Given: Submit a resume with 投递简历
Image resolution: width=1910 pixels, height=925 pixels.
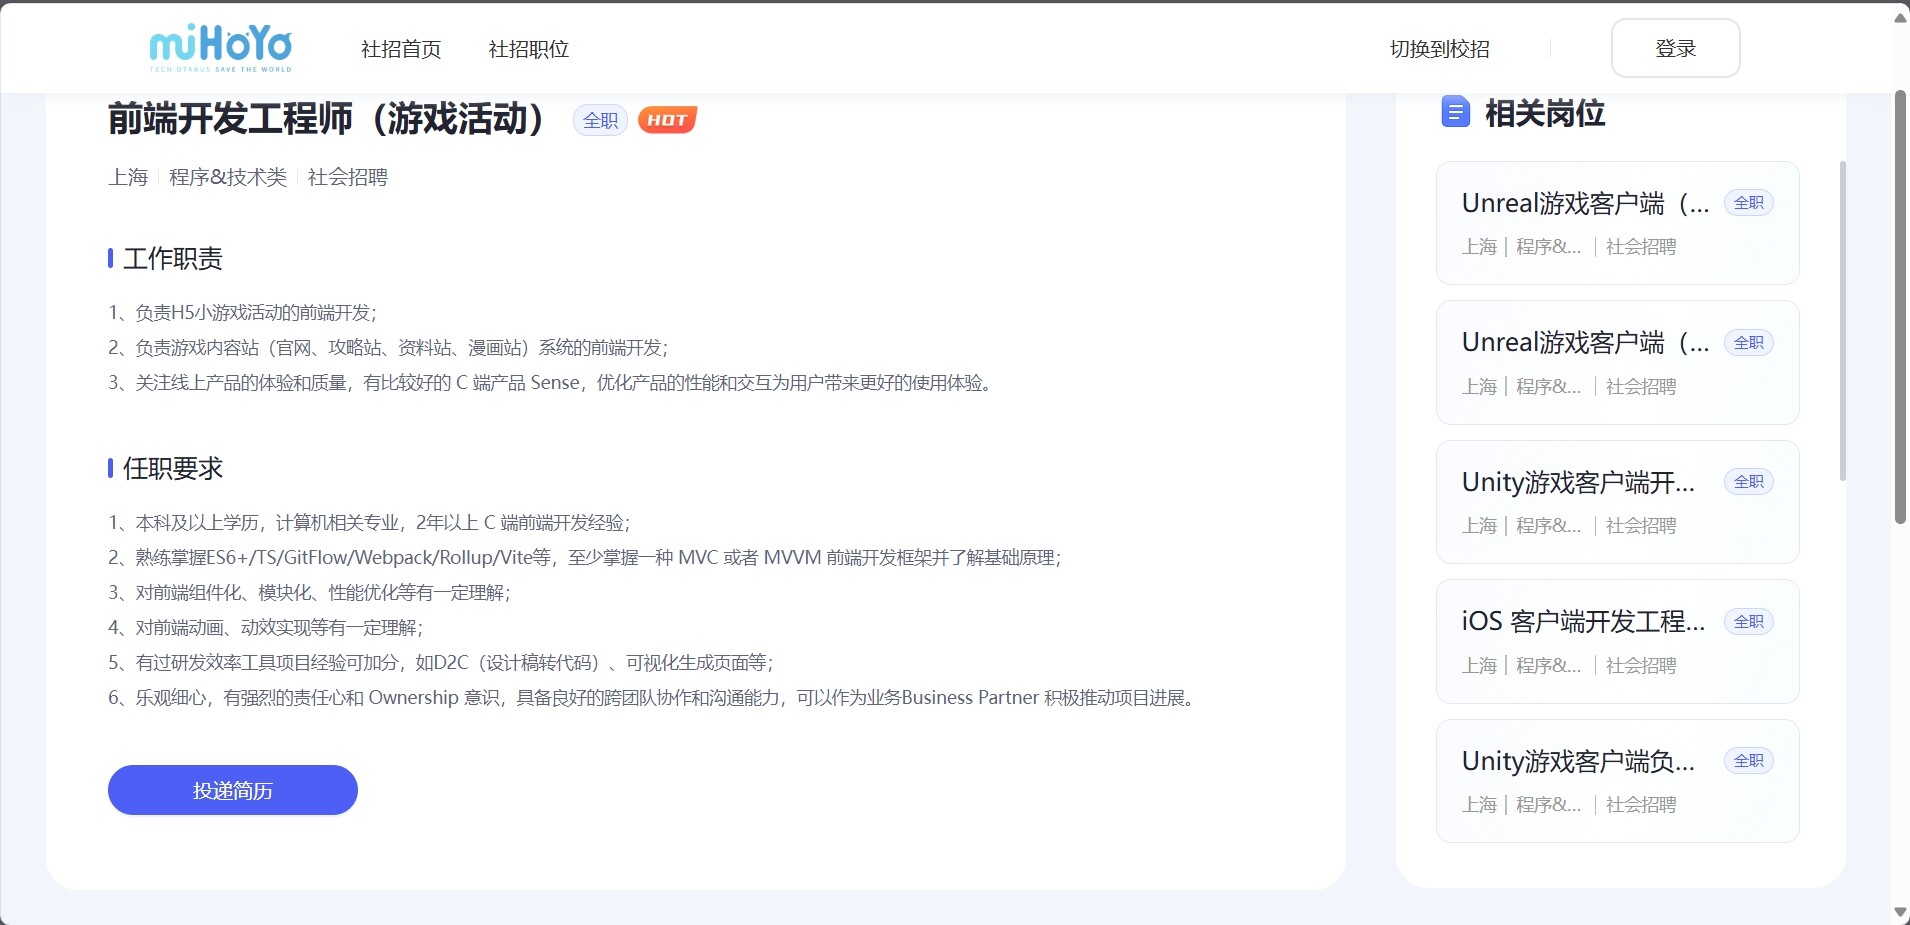Looking at the screenshot, I should (233, 790).
